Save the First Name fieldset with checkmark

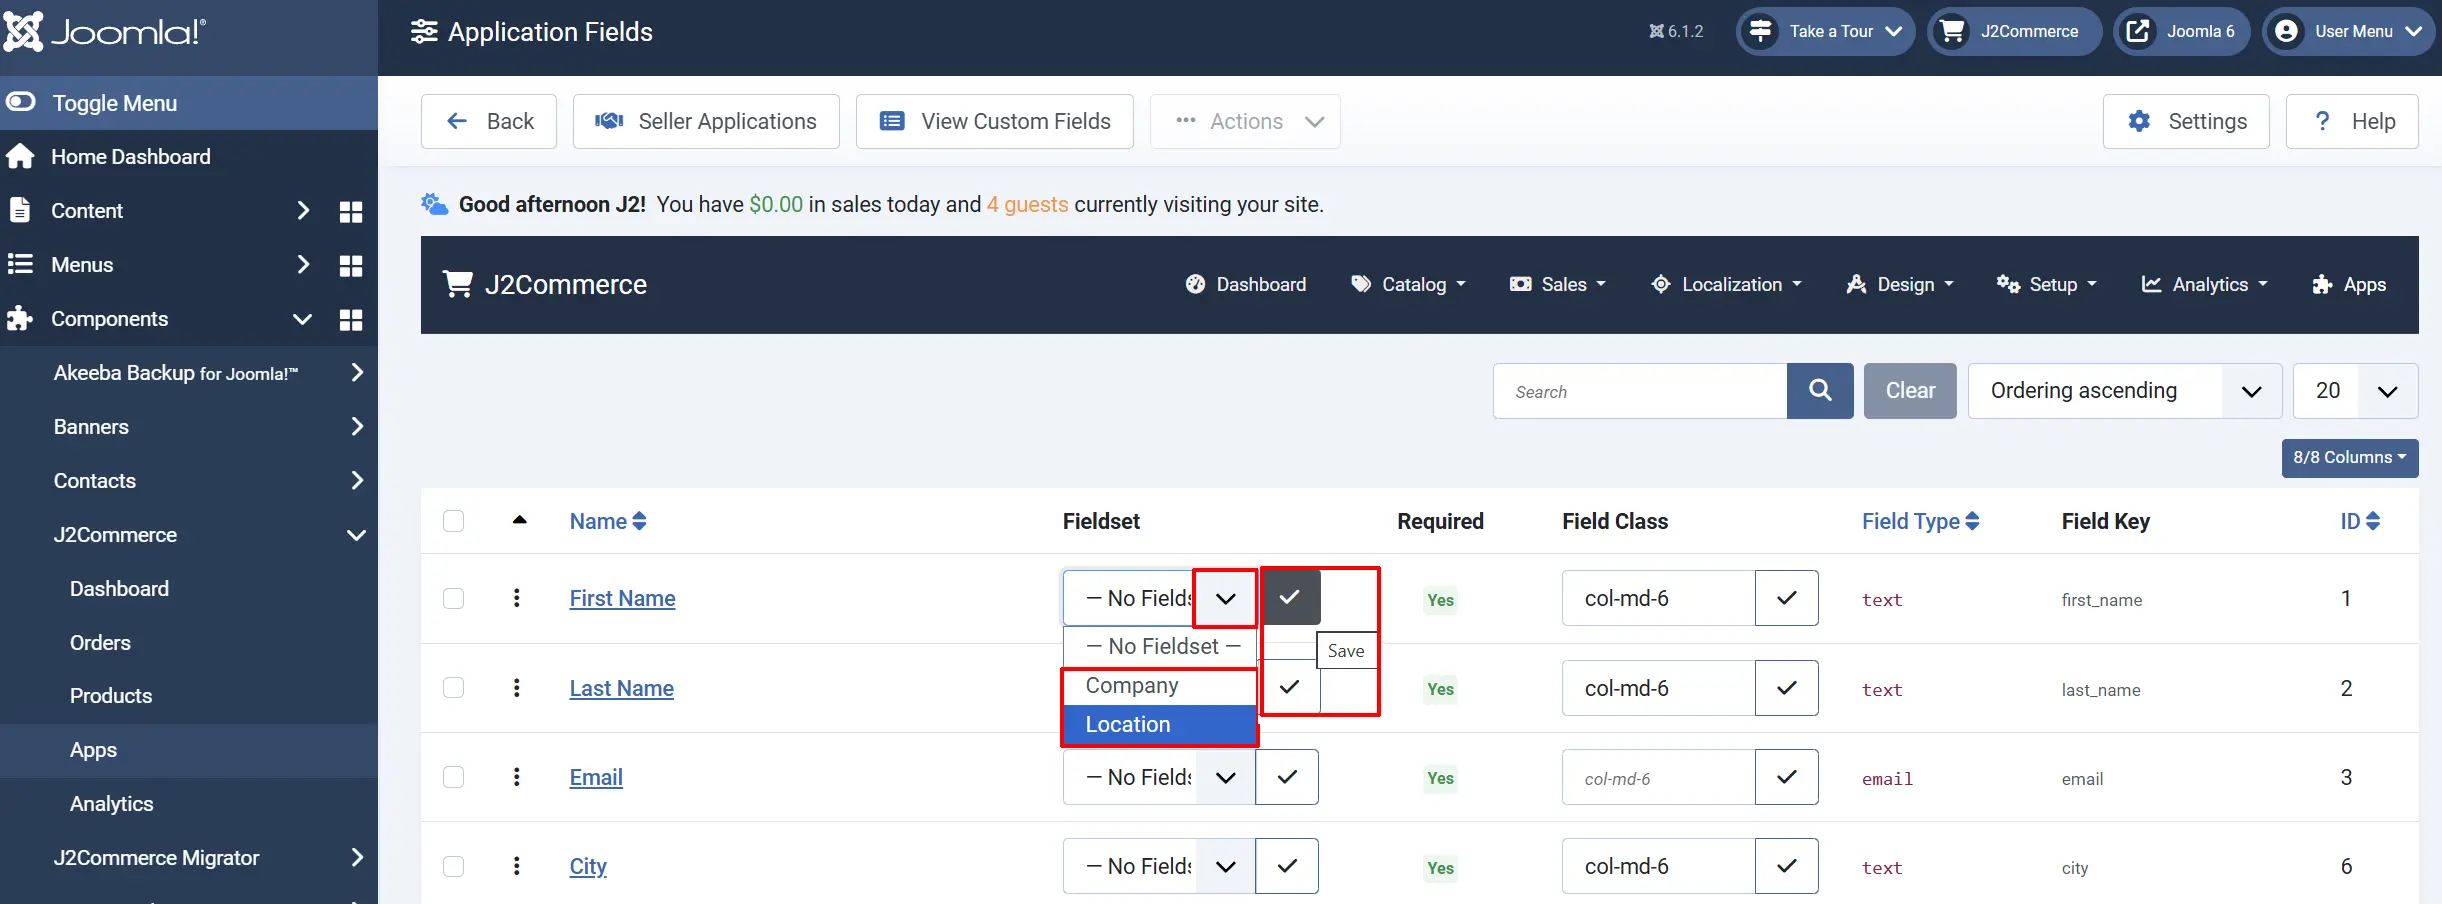(1290, 597)
